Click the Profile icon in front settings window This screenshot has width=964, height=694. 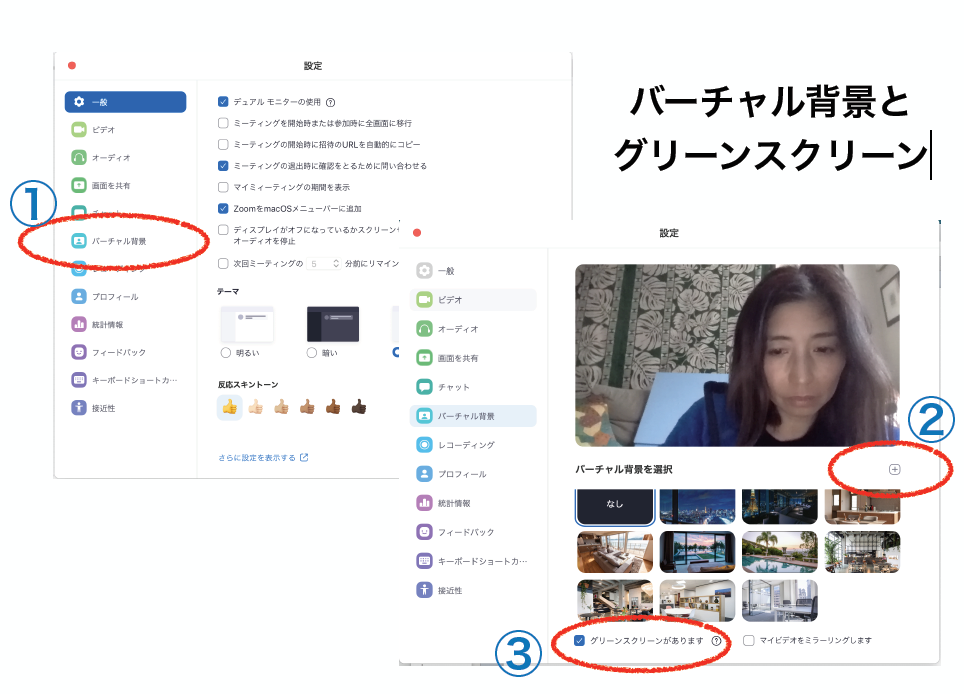[424, 474]
